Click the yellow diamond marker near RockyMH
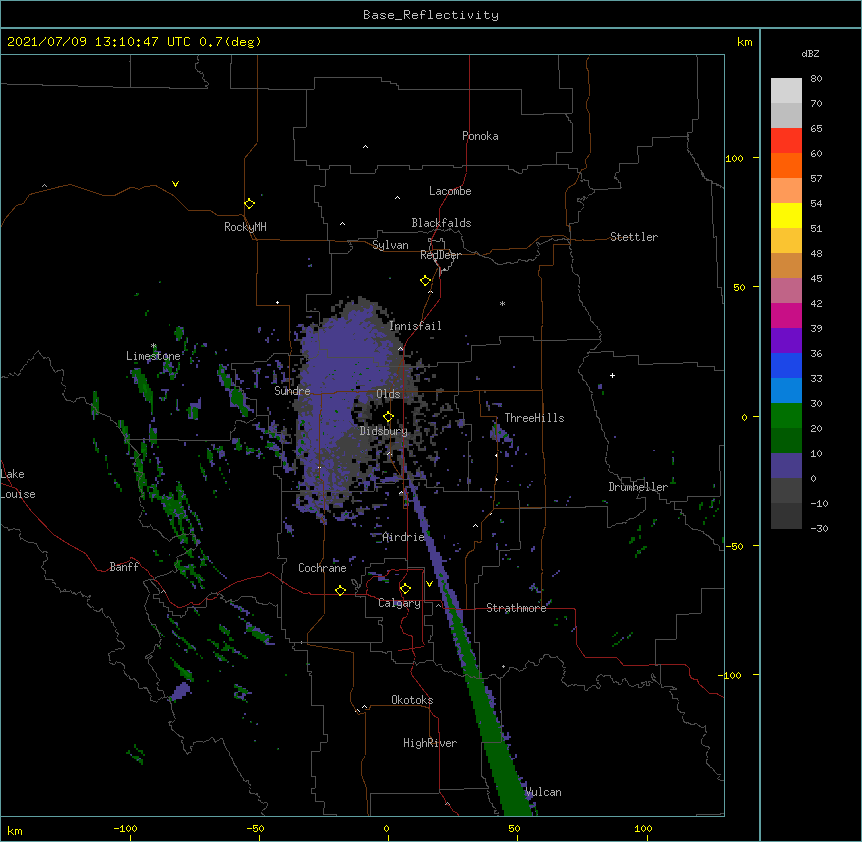Image resolution: width=862 pixels, height=842 pixels. point(250,204)
